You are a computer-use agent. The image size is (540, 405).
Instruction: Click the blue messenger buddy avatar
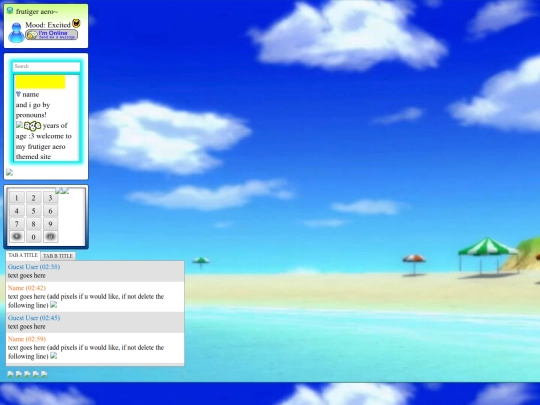tap(16, 33)
